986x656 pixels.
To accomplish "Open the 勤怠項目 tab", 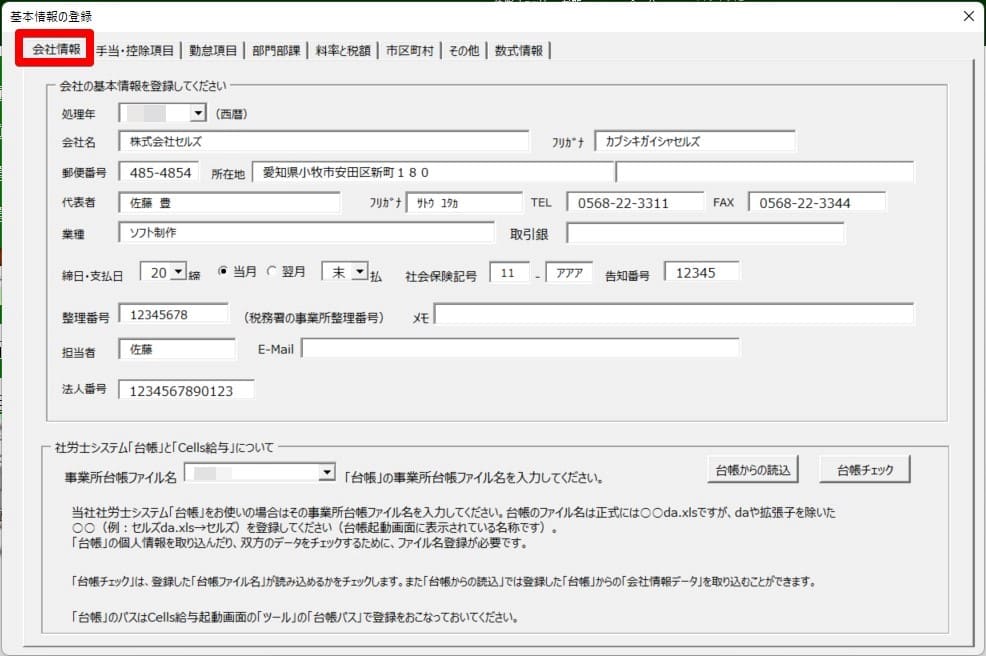I will 212,51.
